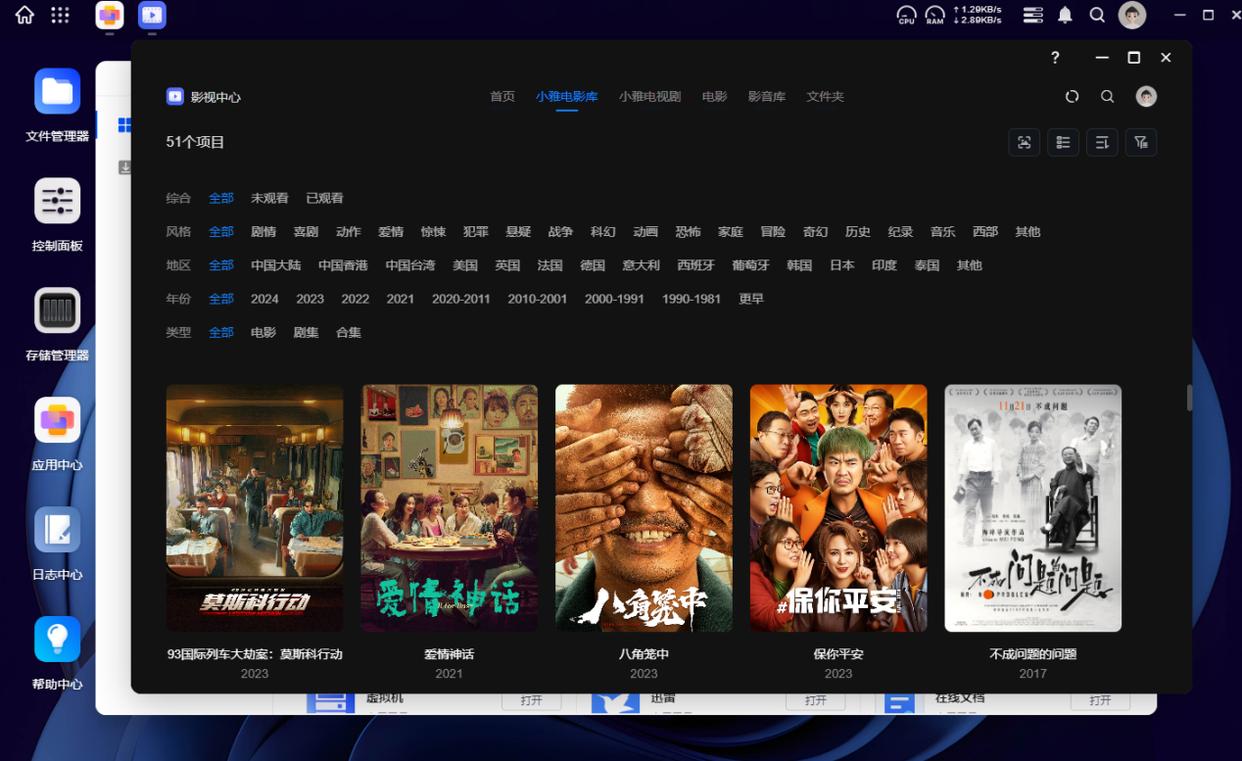
Task: Select 全部 in the 风格 row
Action: click(x=221, y=232)
